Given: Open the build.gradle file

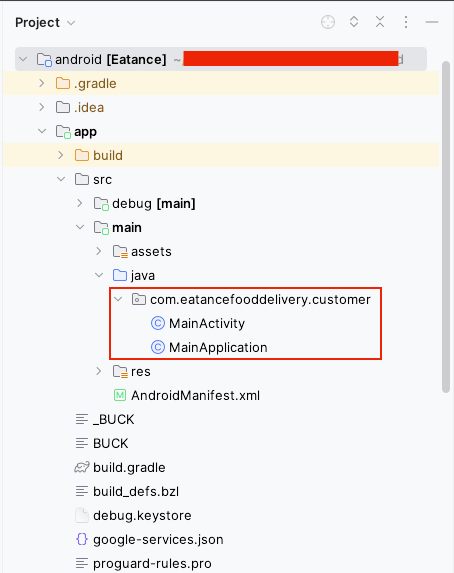Looking at the screenshot, I should tap(129, 468).
